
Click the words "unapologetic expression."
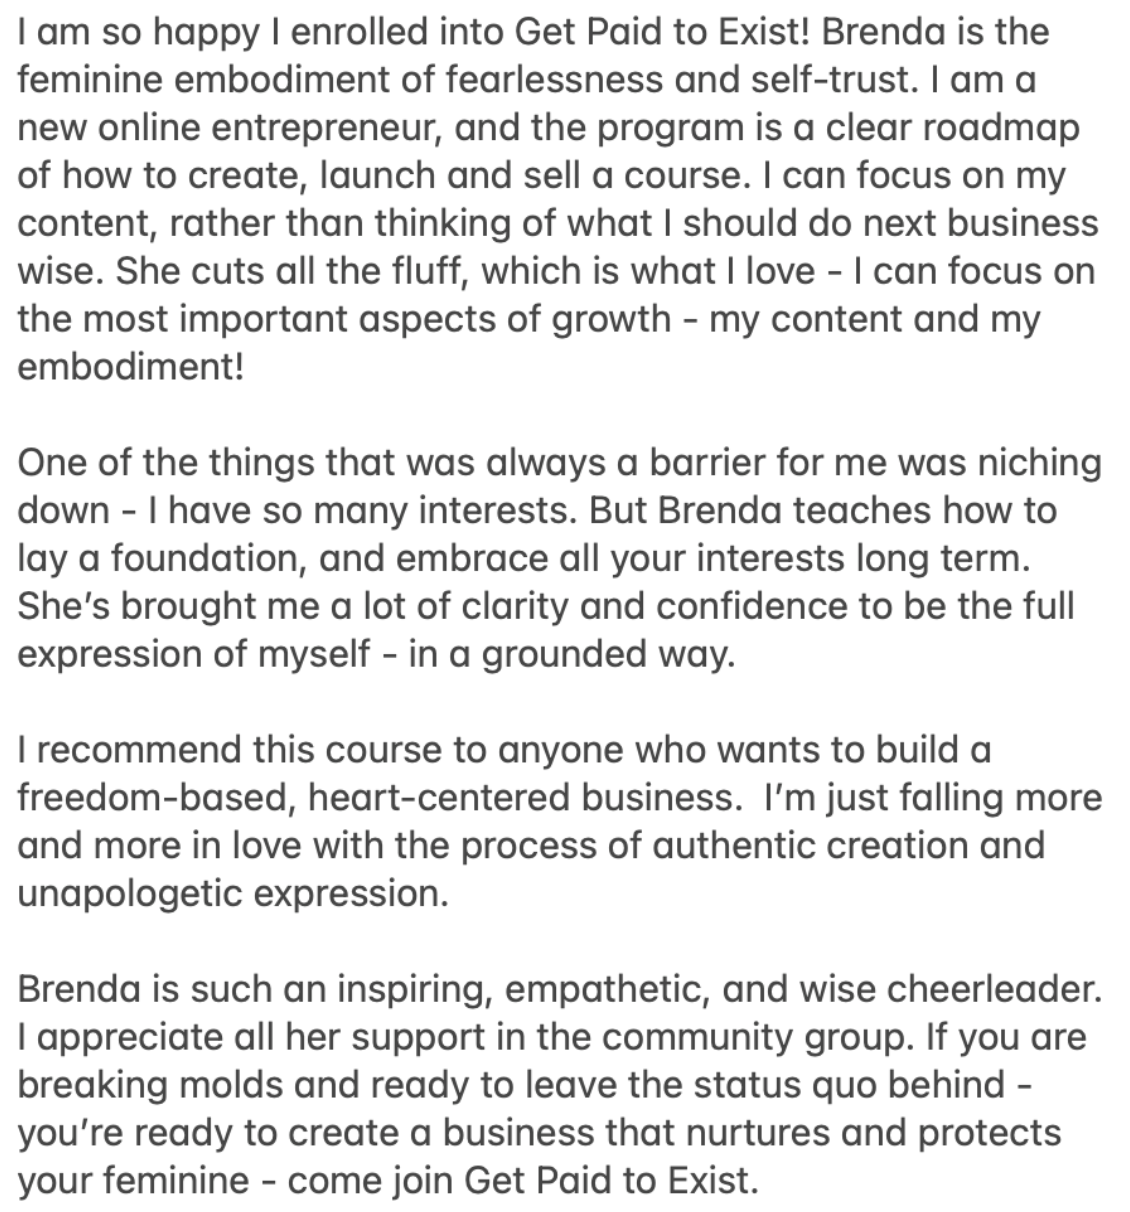[233, 894]
